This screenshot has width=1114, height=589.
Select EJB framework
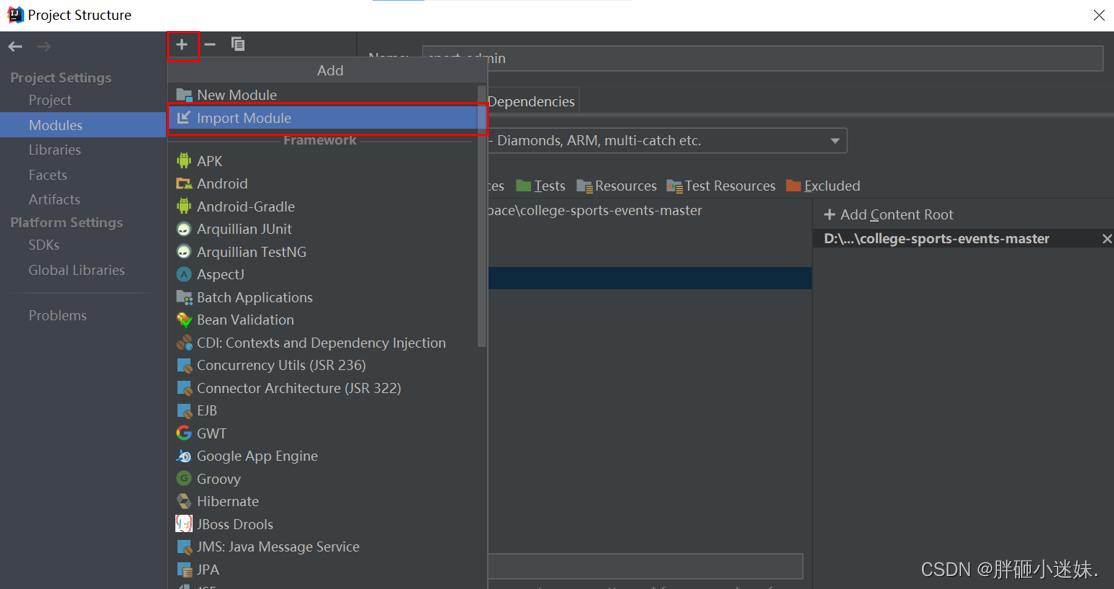(x=327, y=411)
